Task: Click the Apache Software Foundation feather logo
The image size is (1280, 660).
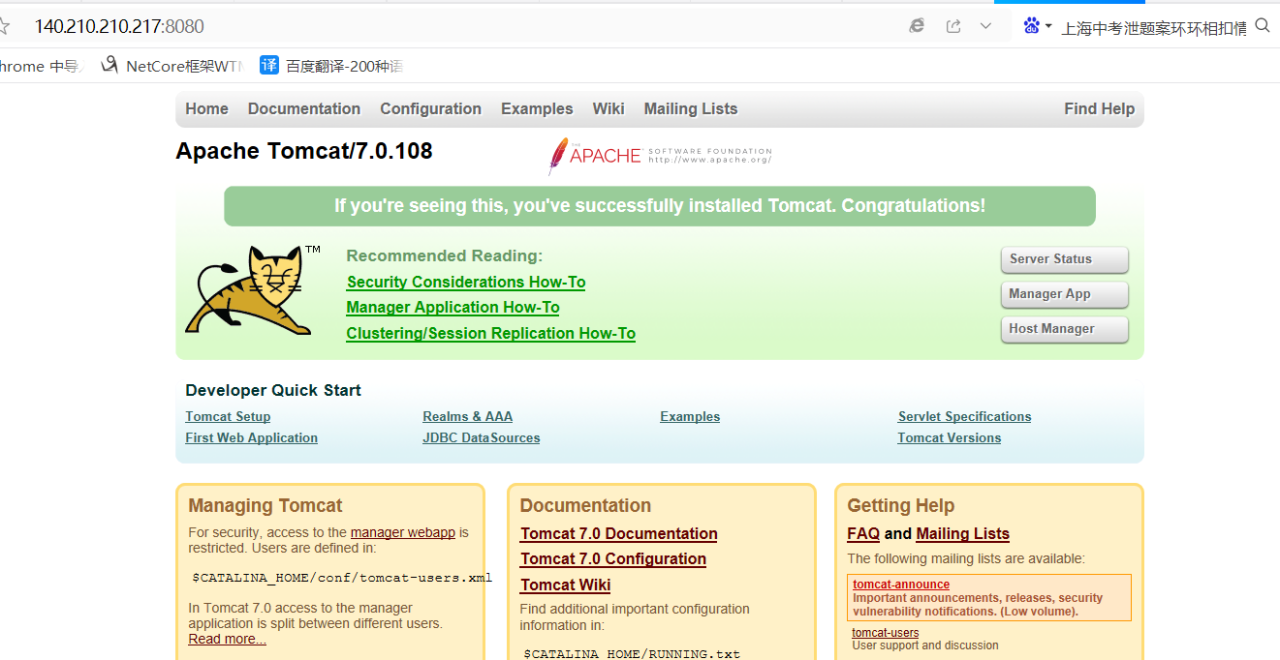Action: pos(660,156)
